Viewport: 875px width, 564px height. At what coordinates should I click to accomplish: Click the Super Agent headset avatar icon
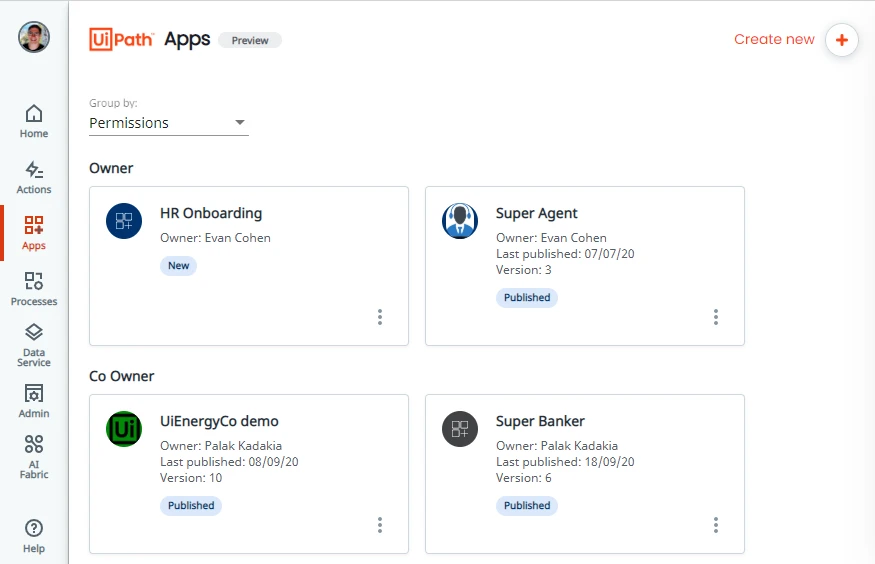(x=460, y=221)
